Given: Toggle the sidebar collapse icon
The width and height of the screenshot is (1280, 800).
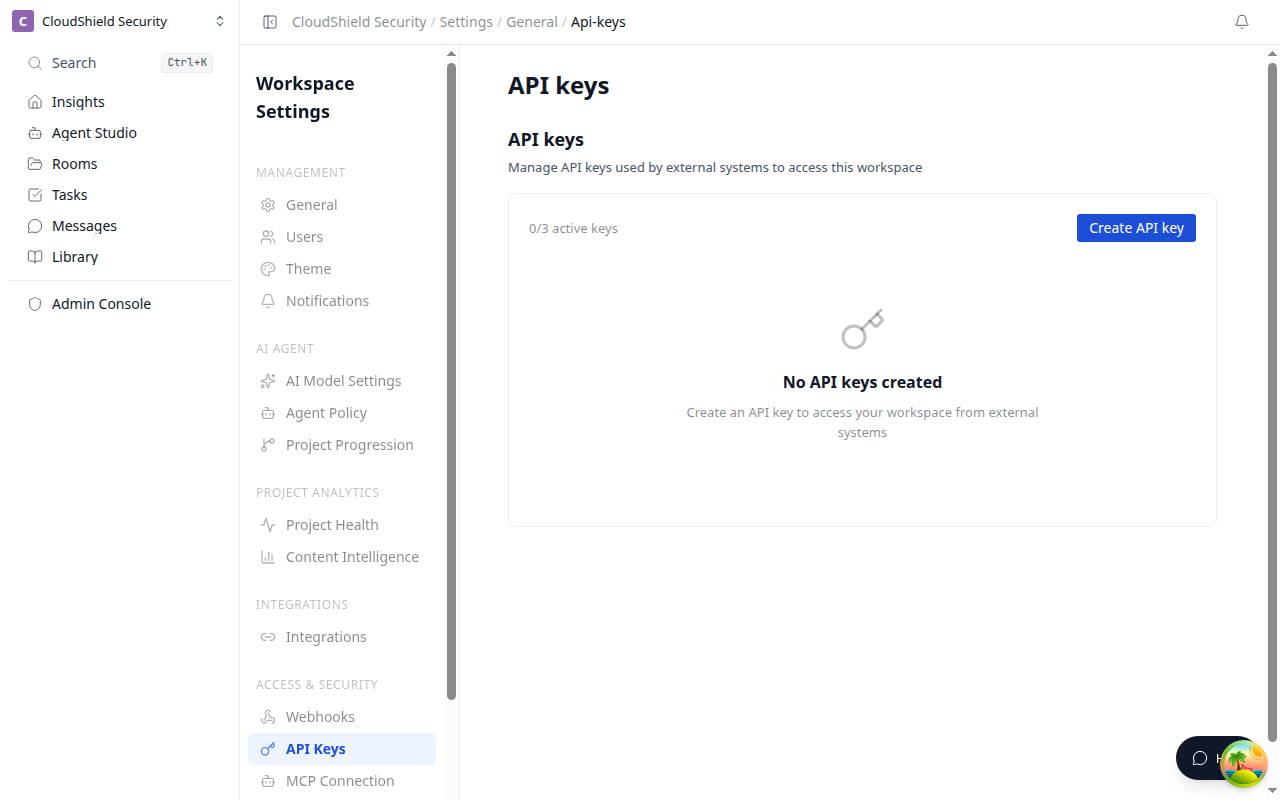Looking at the screenshot, I should click(270, 22).
